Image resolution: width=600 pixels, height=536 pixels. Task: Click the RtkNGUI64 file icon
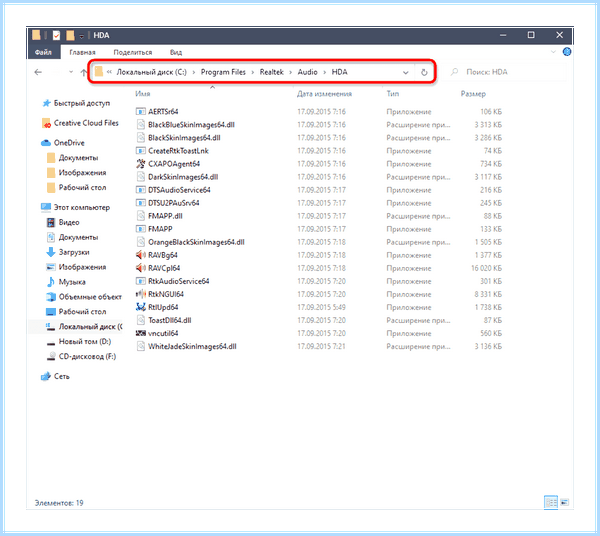(x=141, y=294)
